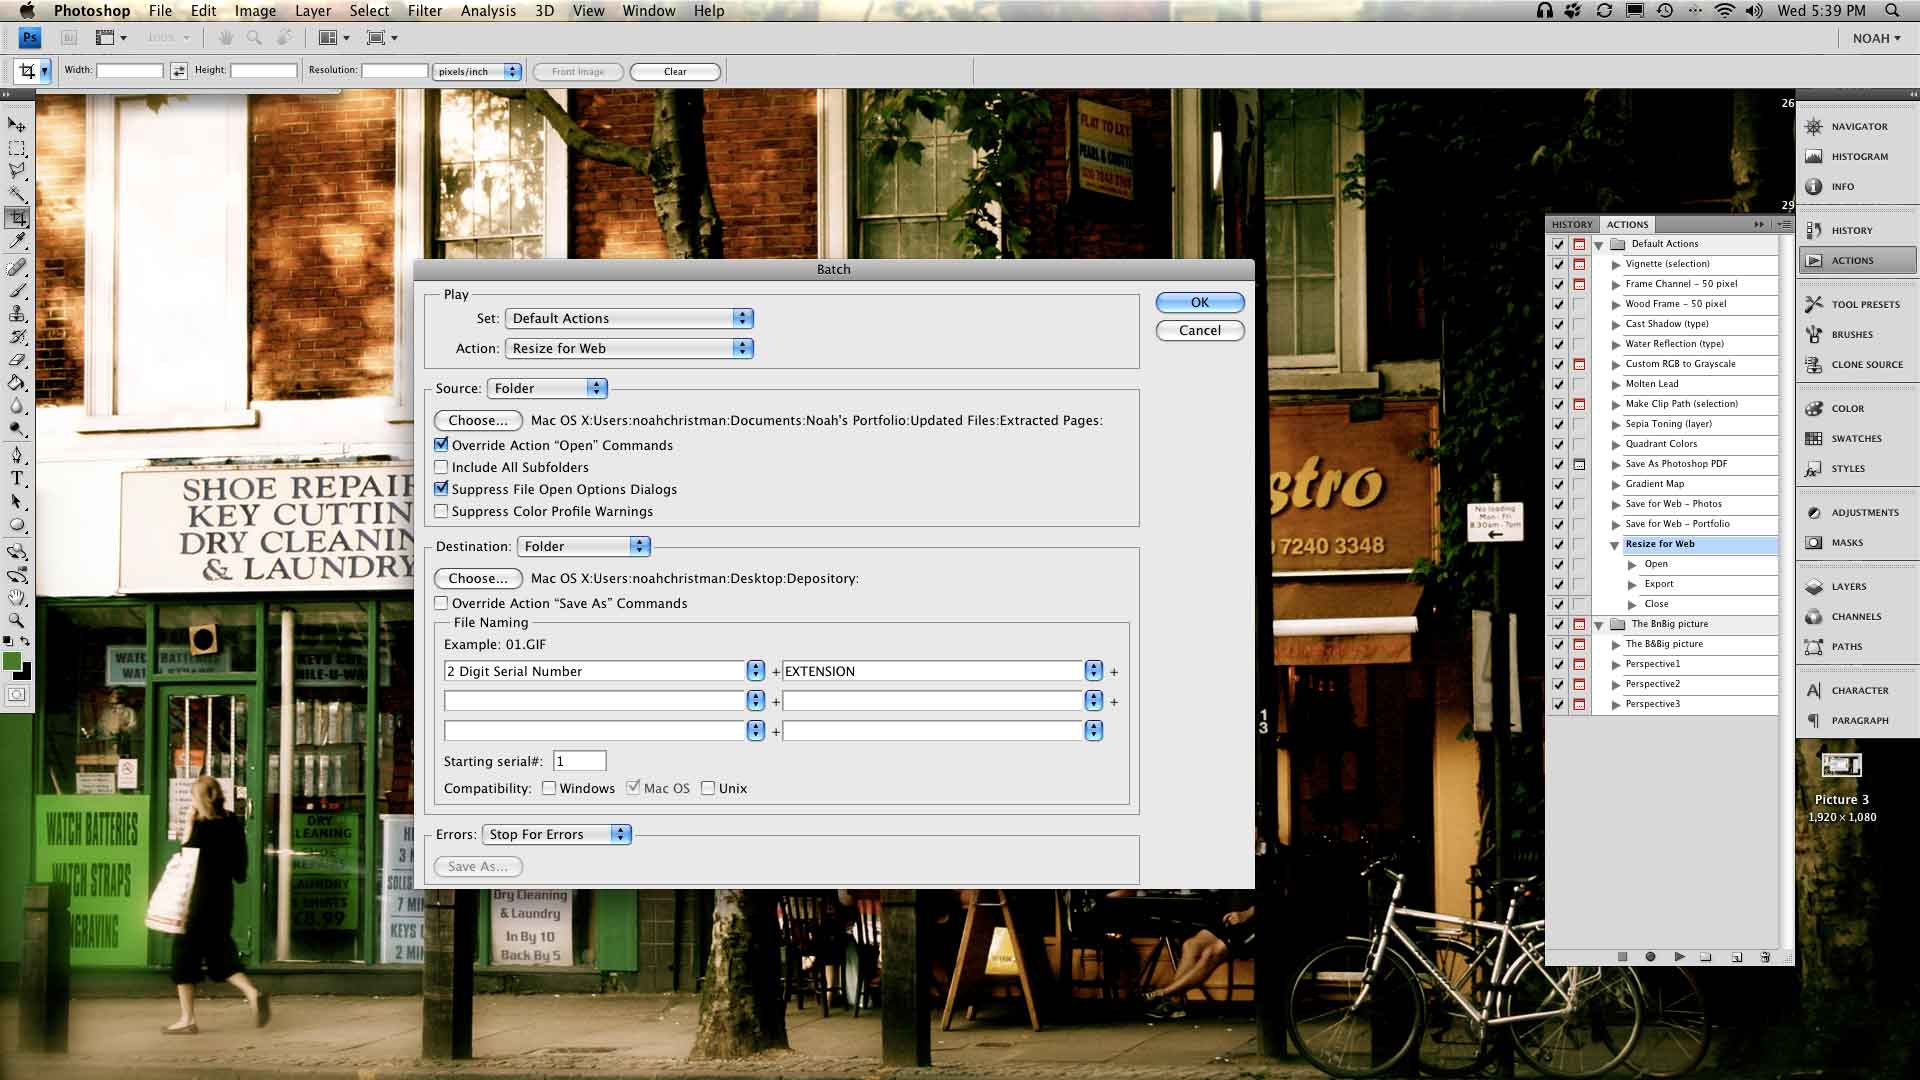Collapse the Resize for Web action

point(1614,545)
